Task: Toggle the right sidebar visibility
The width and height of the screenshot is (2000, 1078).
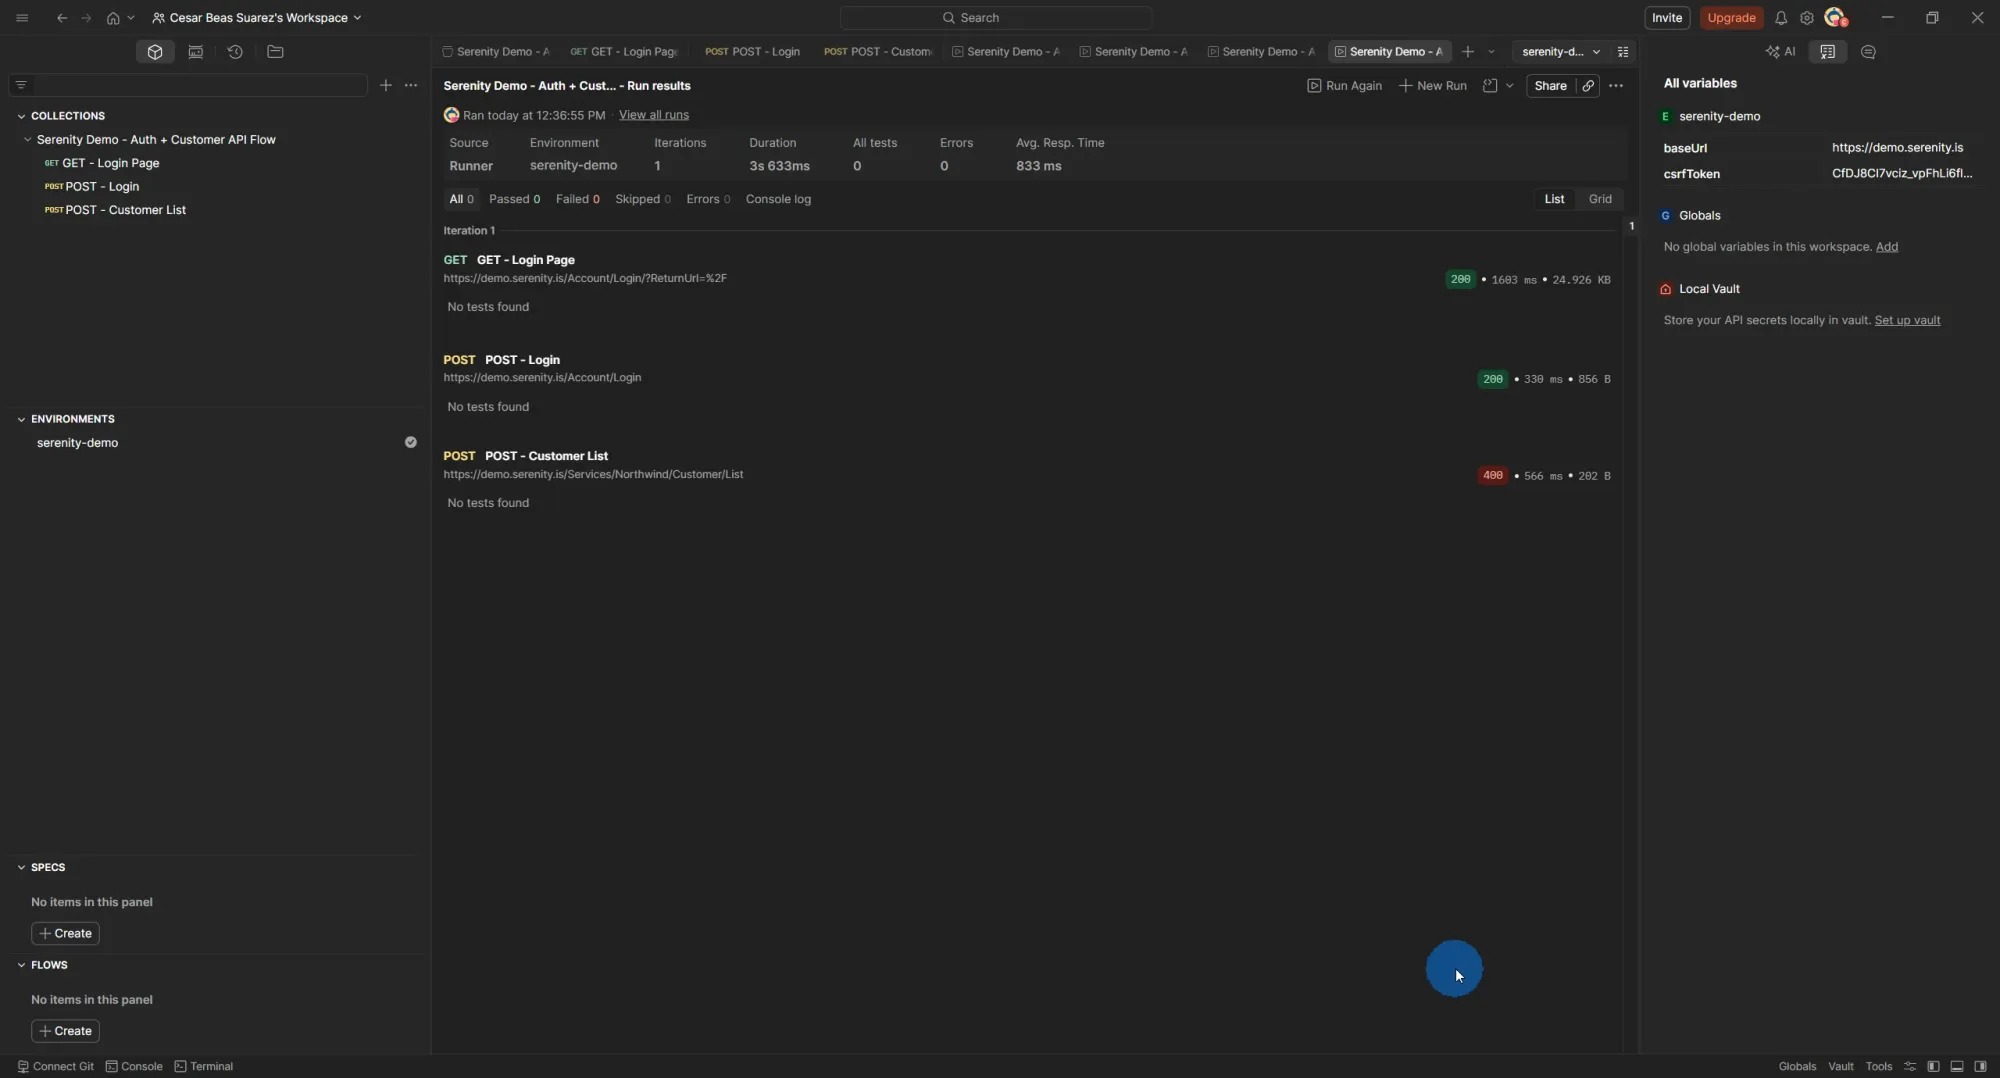Action: (x=1983, y=1066)
